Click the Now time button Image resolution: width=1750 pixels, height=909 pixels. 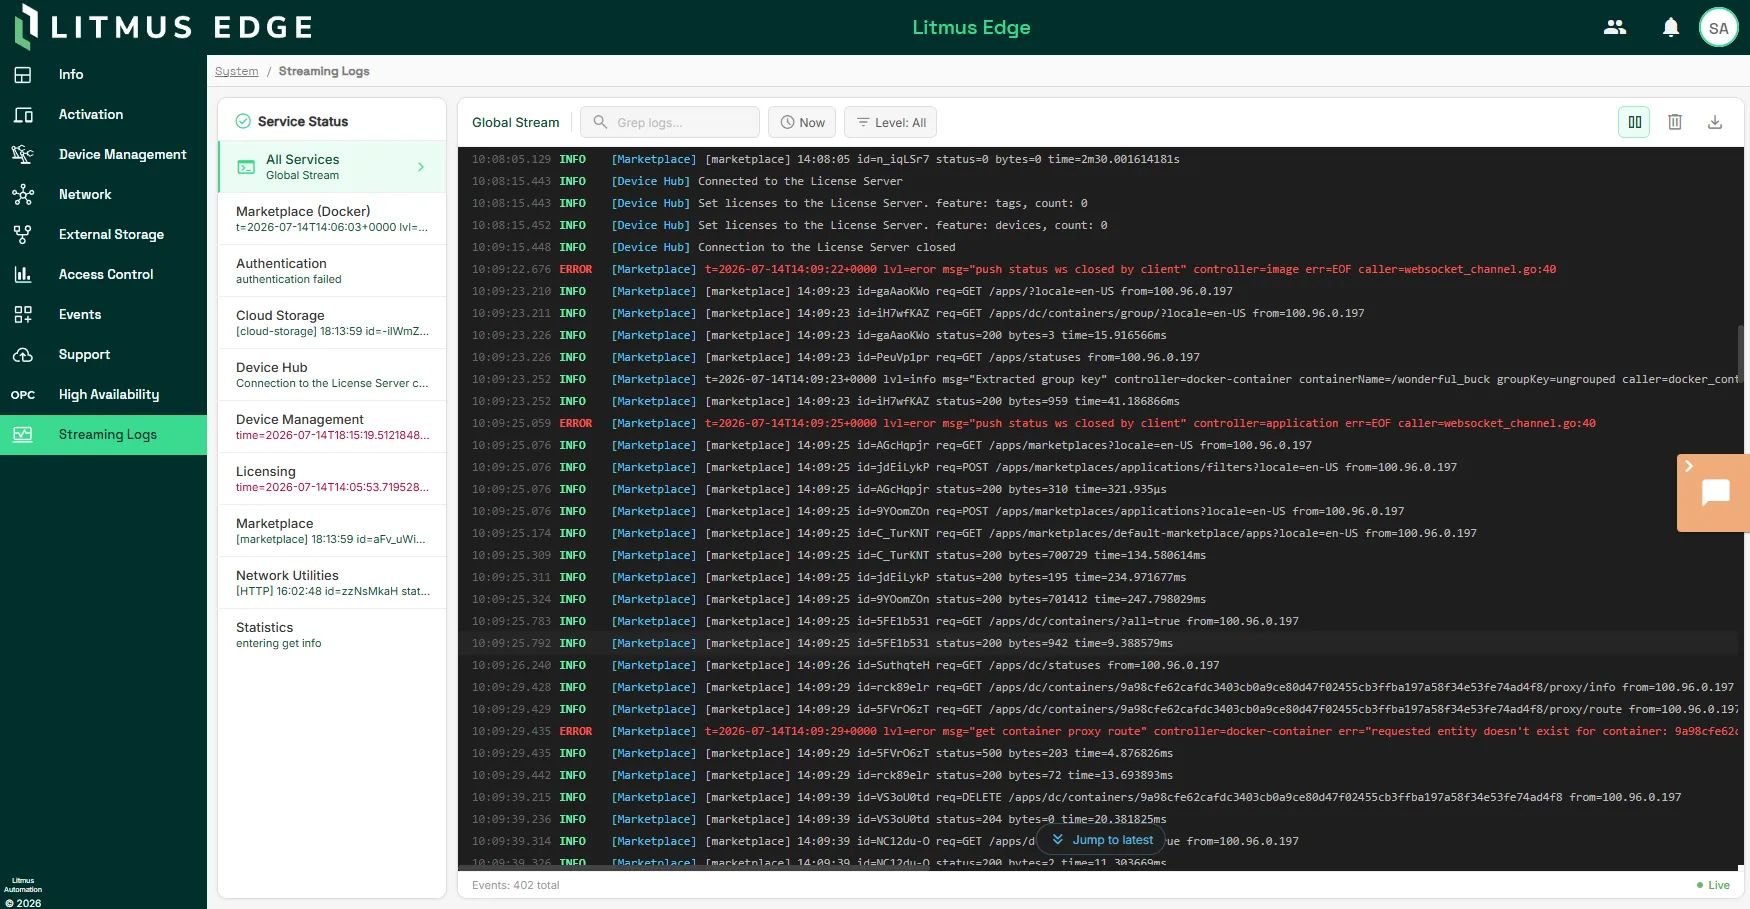pyautogui.click(x=802, y=122)
